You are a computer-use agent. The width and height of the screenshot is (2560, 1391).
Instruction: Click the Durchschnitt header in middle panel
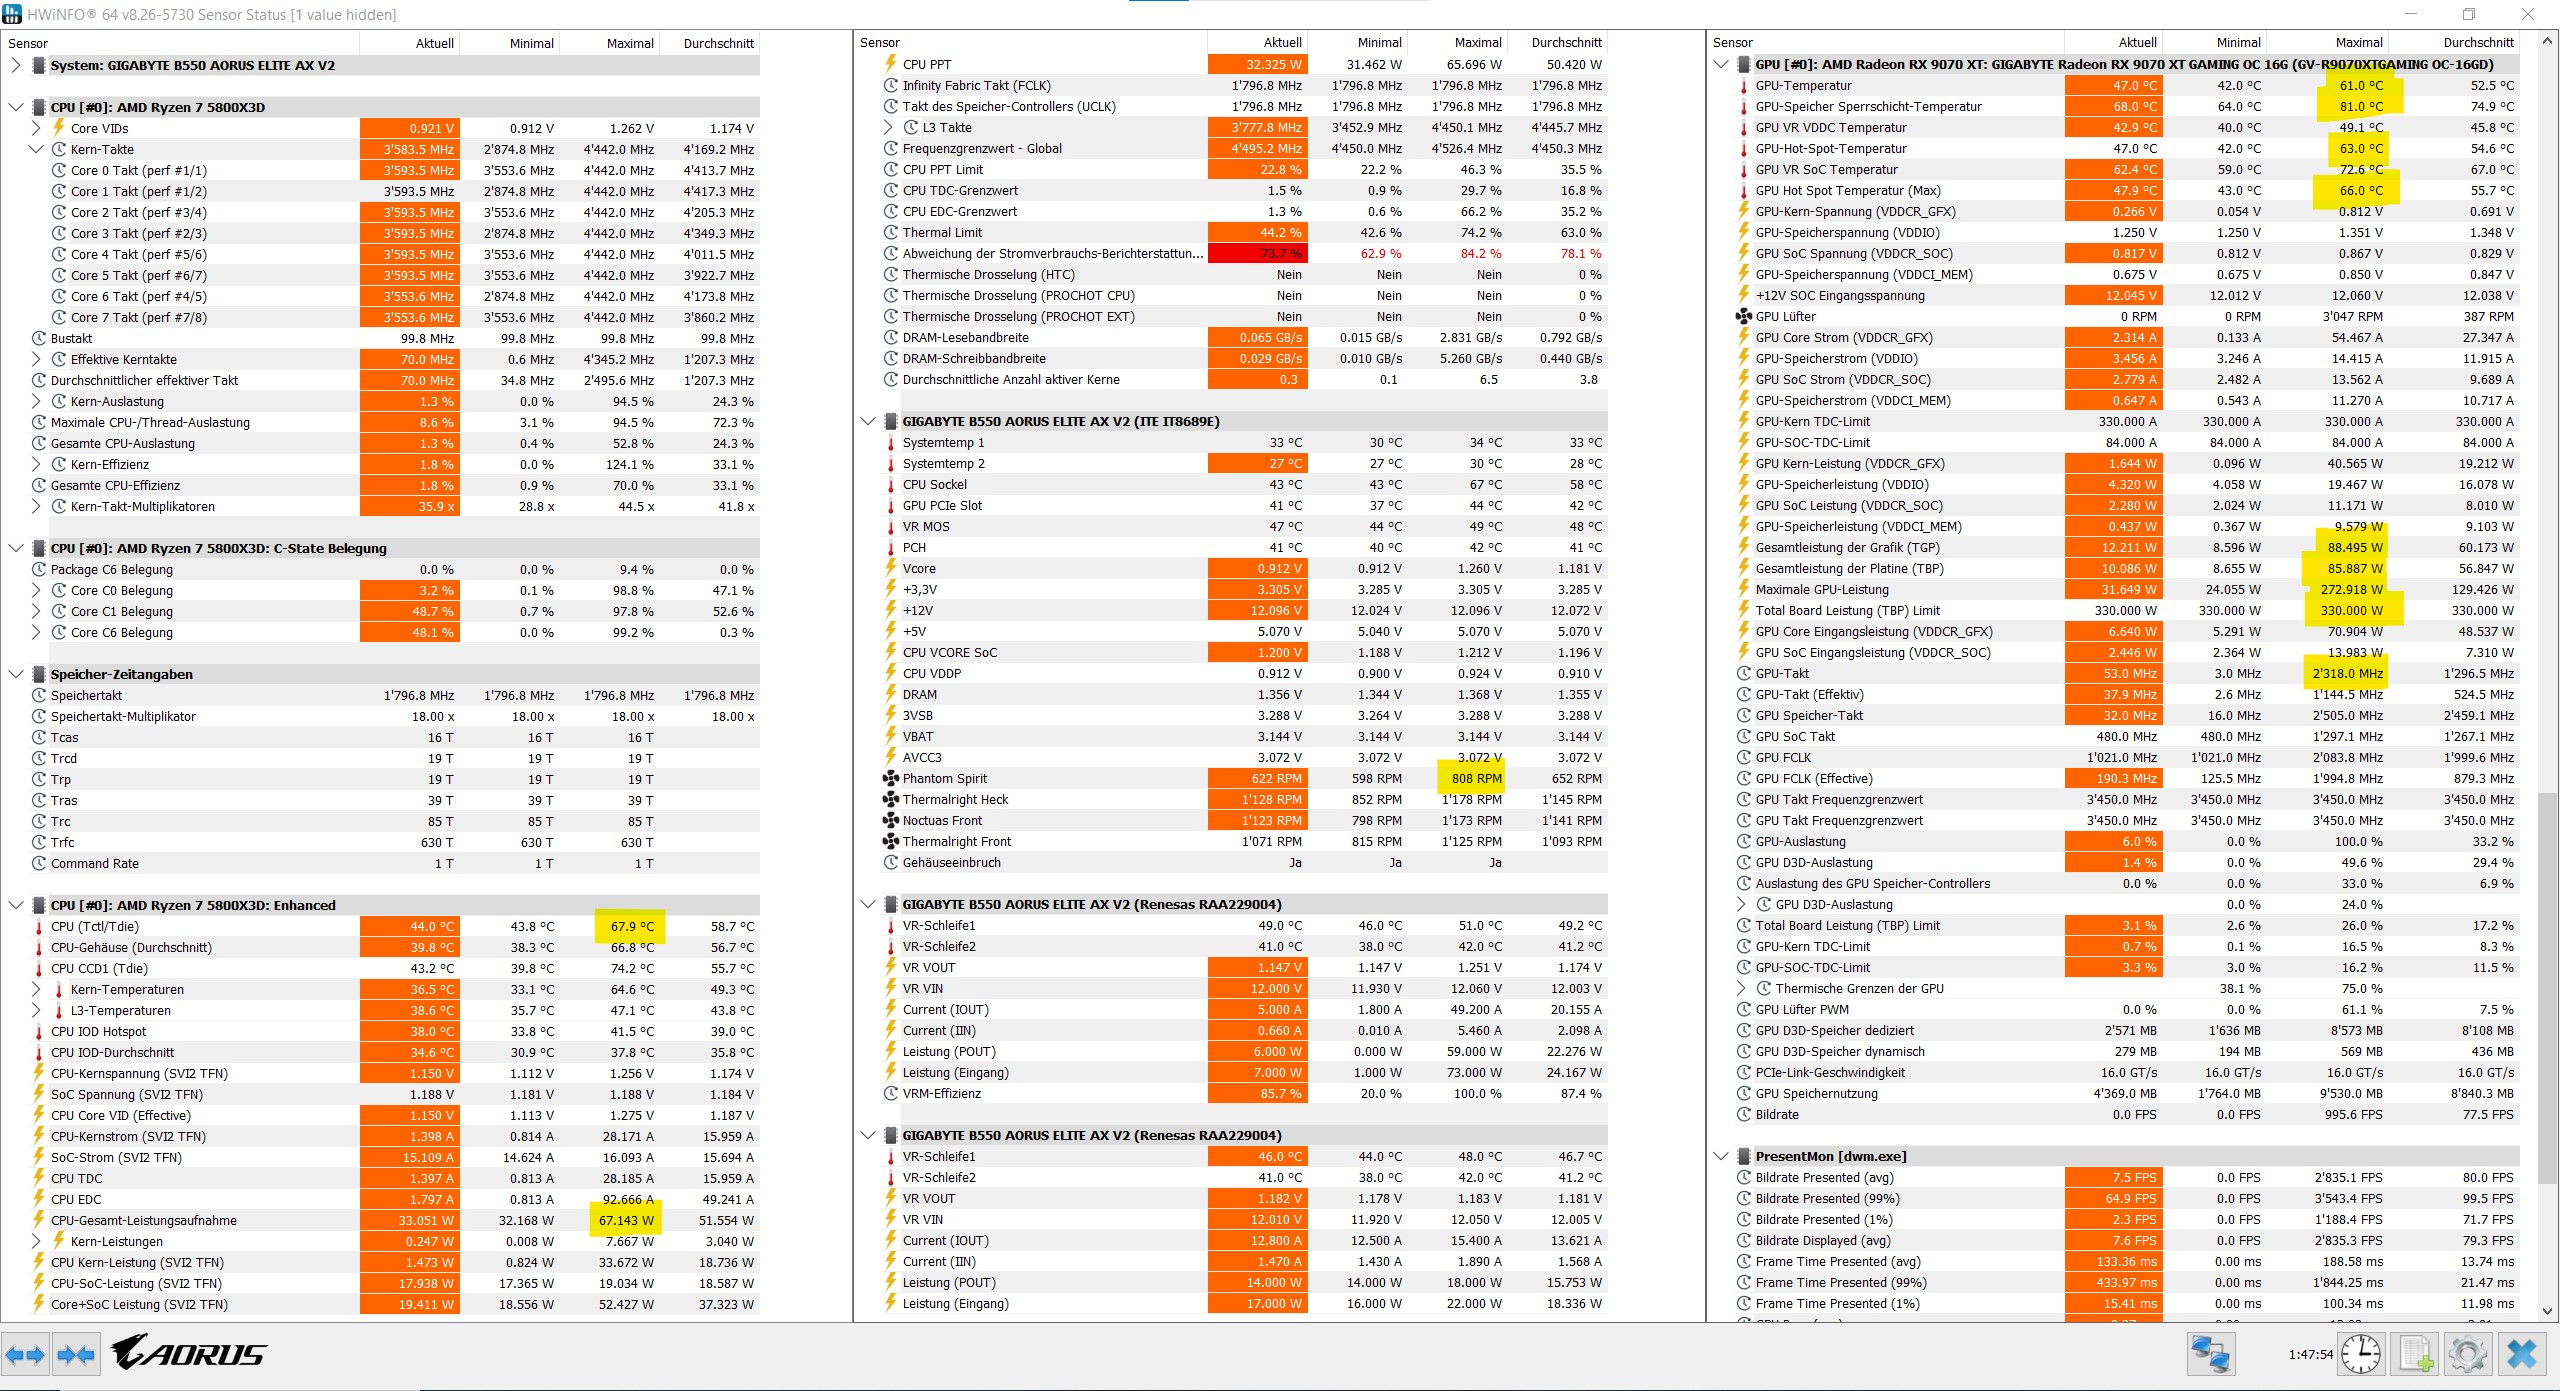click(1566, 42)
